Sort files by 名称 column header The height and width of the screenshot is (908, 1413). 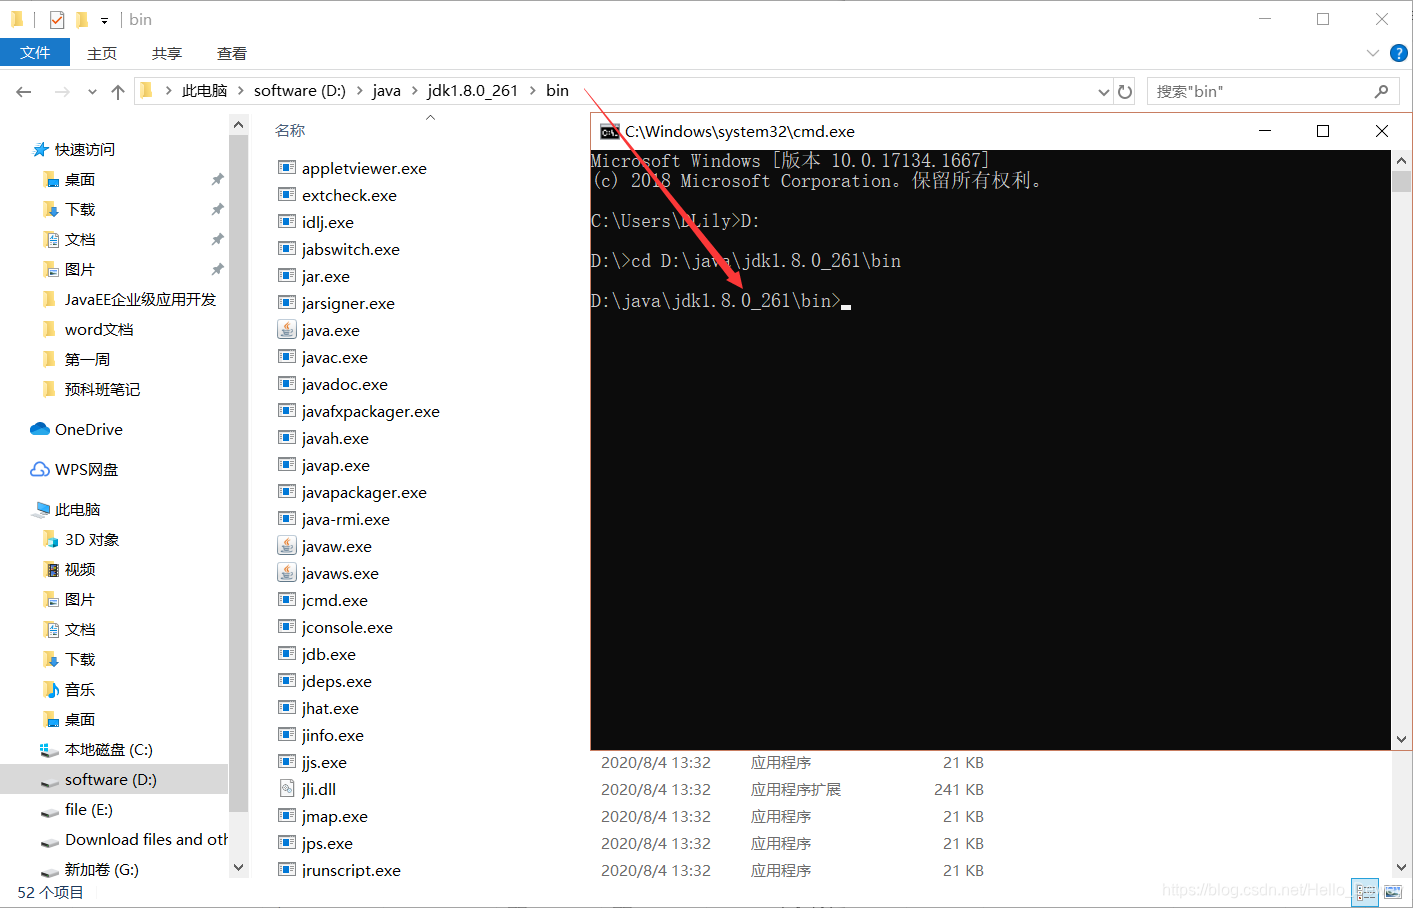pos(290,131)
